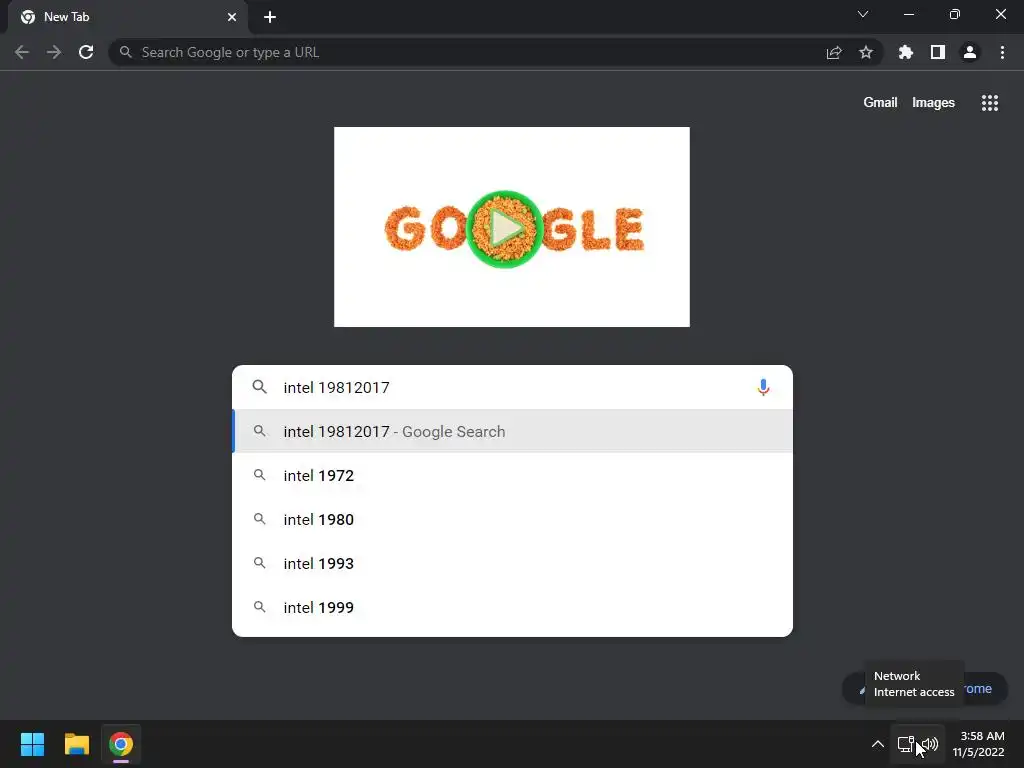This screenshot has height=768, width=1024.
Task: Click the search box magnifier icon
Action: pyautogui.click(x=259, y=387)
